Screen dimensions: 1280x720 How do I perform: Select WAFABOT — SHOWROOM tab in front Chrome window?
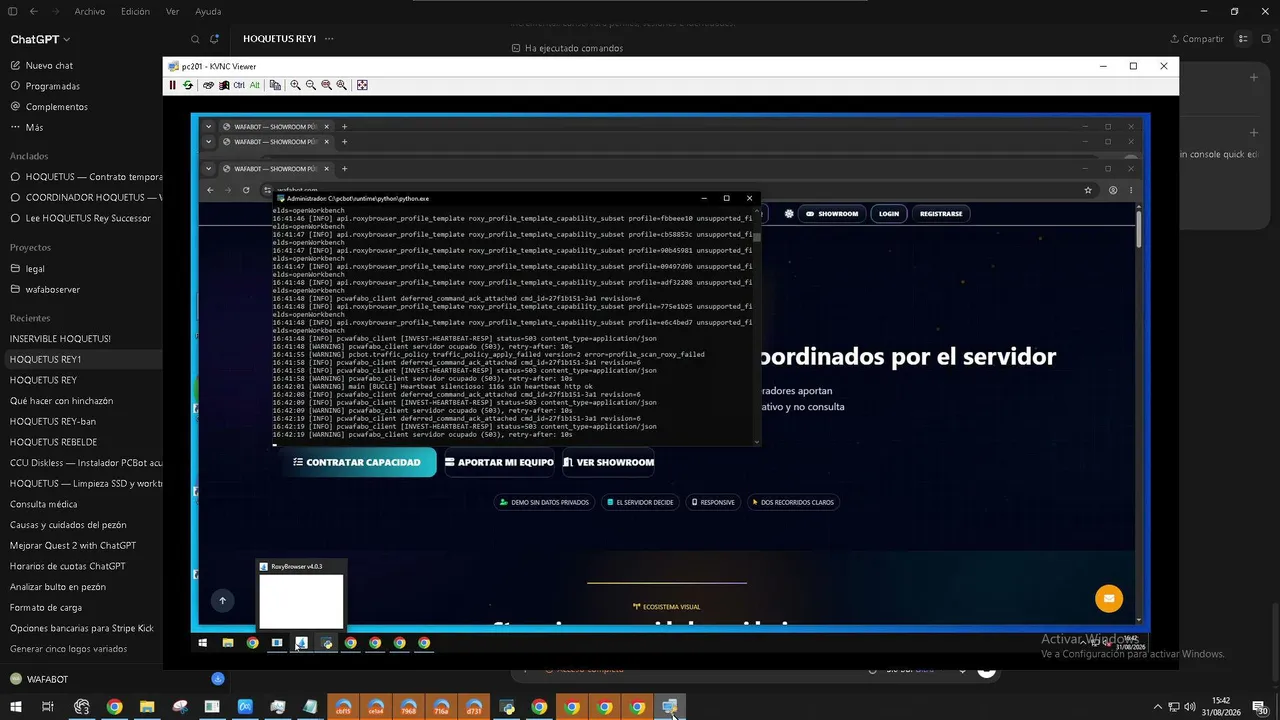(x=275, y=169)
